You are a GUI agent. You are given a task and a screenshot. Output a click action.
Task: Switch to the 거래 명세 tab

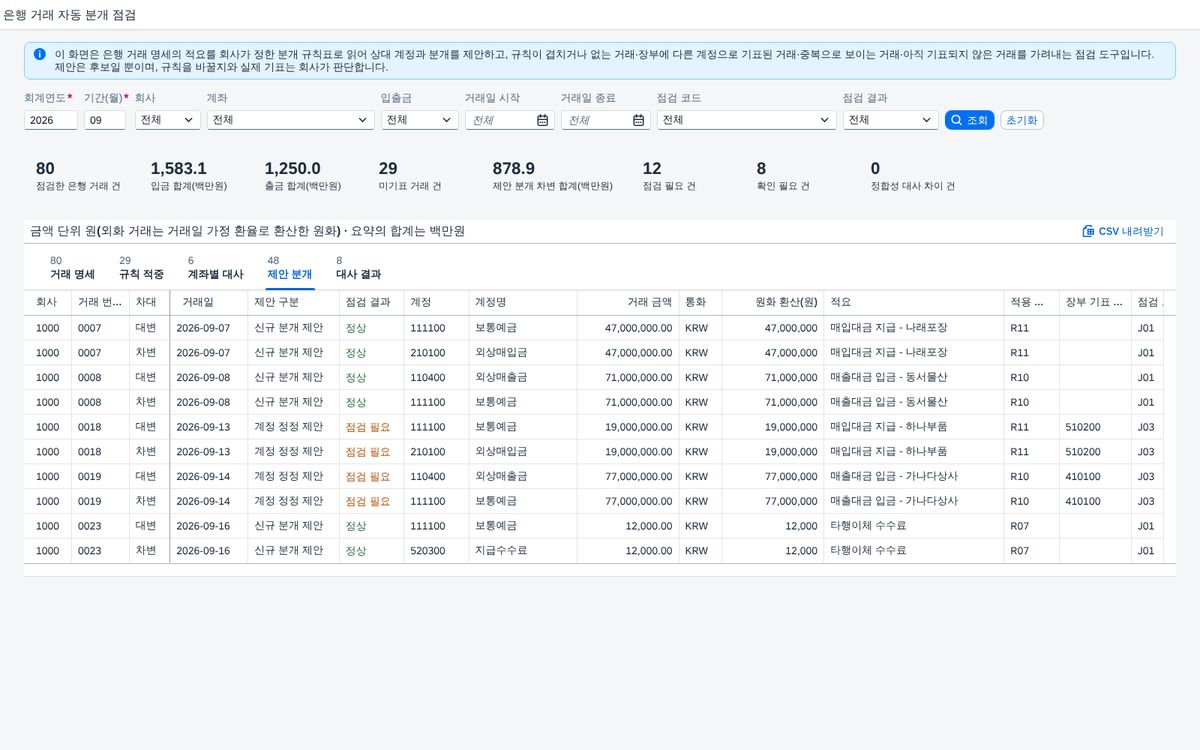72,267
